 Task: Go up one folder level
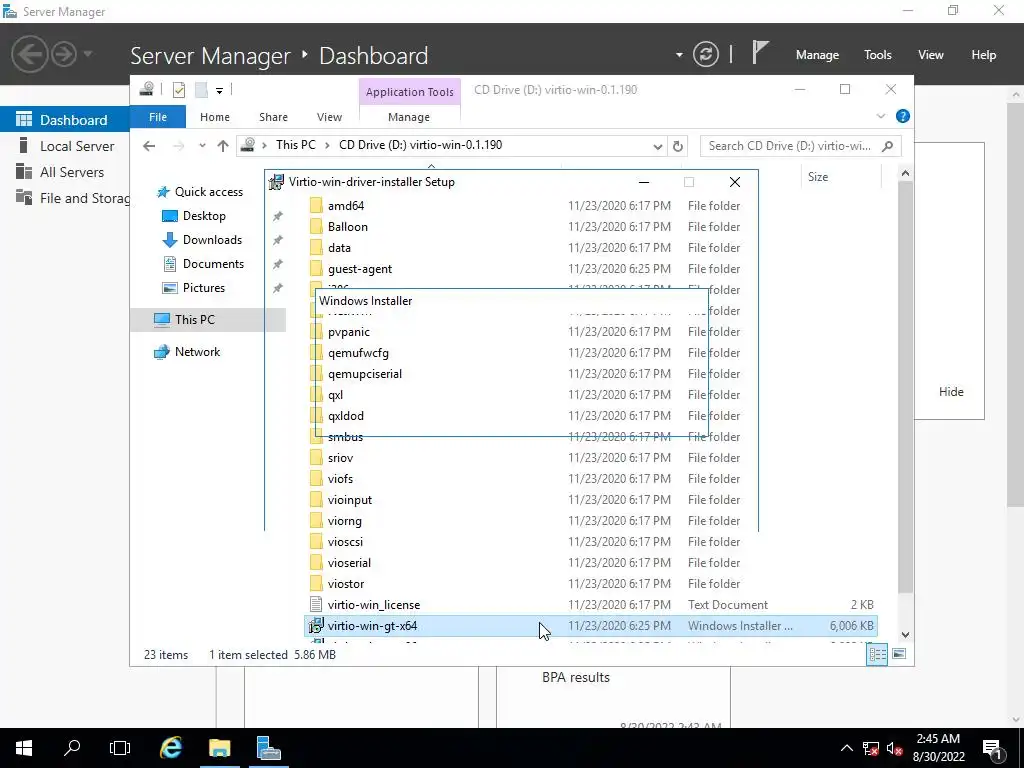[223, 146]
